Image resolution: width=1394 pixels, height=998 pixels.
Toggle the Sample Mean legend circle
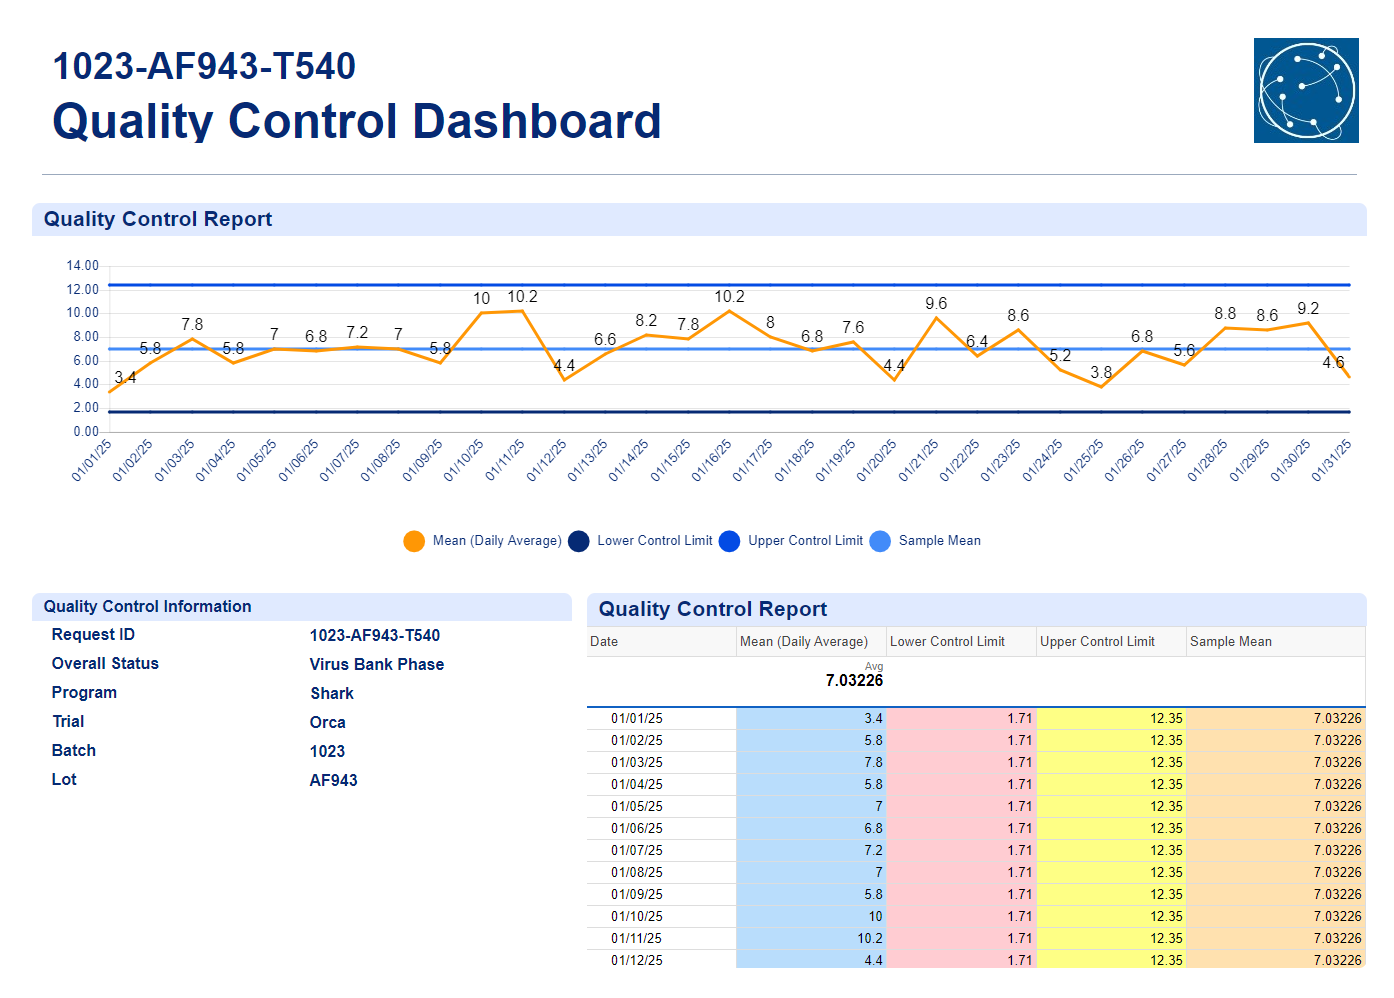point(880,541)
